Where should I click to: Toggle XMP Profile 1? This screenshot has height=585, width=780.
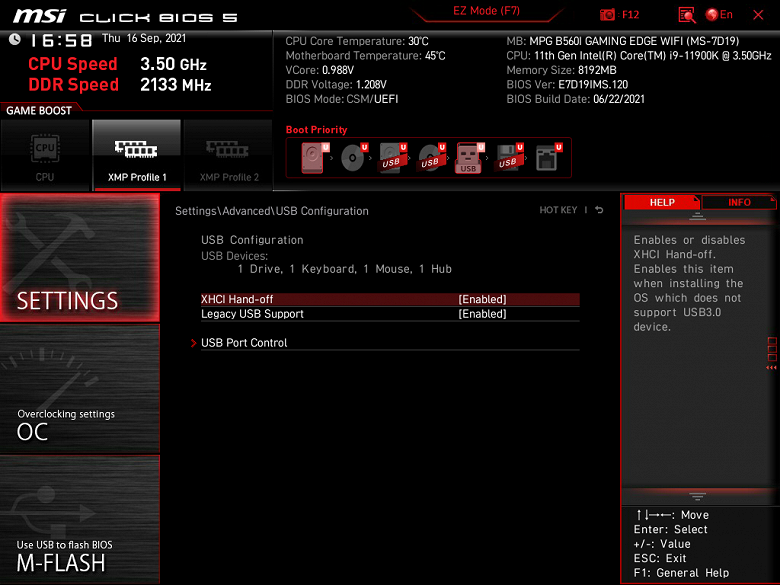137,155
